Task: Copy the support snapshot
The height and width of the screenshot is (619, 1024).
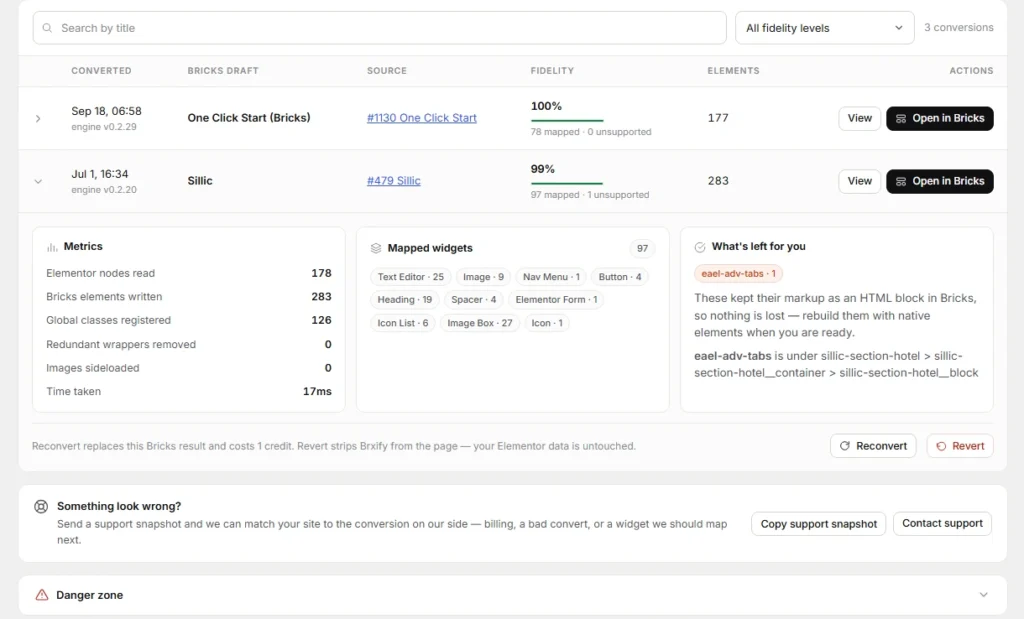Action: 818,524
